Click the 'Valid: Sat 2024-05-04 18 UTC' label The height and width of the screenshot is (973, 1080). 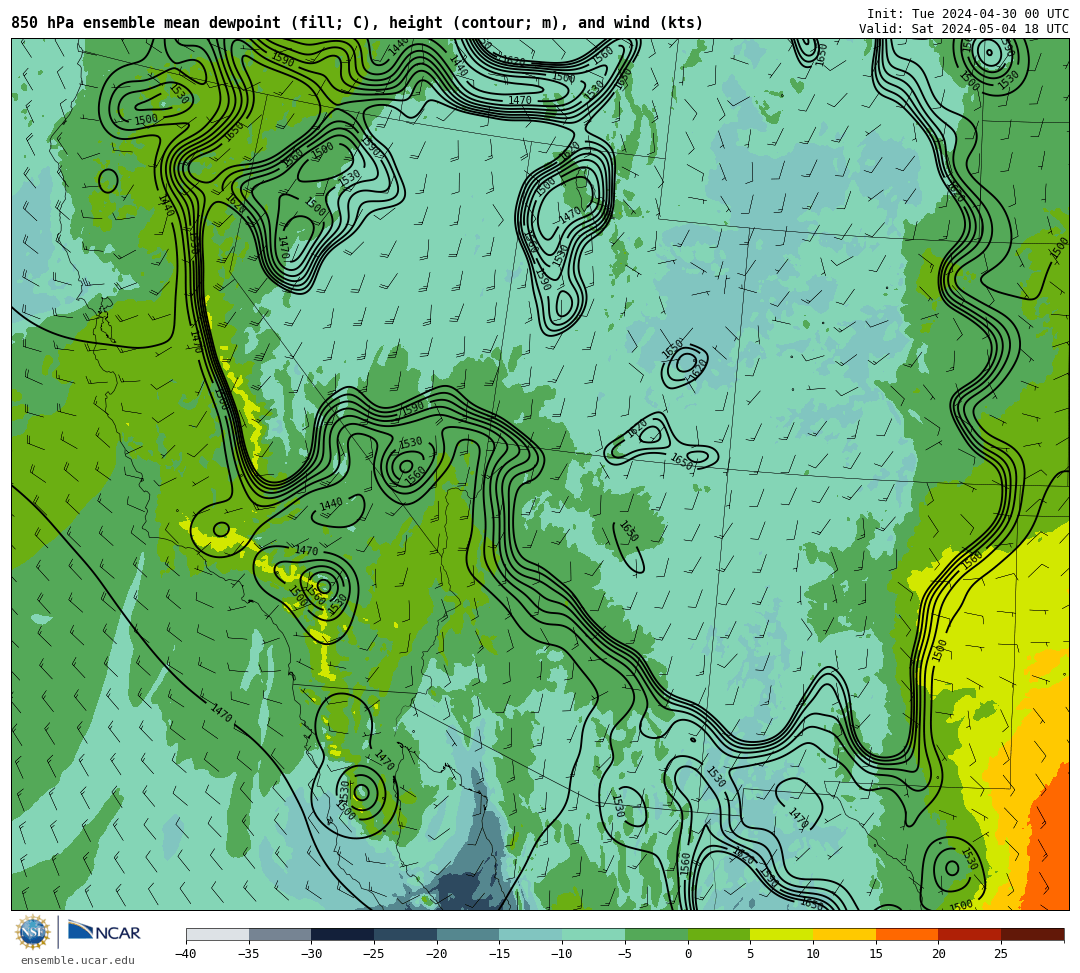pyautogui.click(x=964, y=29)
